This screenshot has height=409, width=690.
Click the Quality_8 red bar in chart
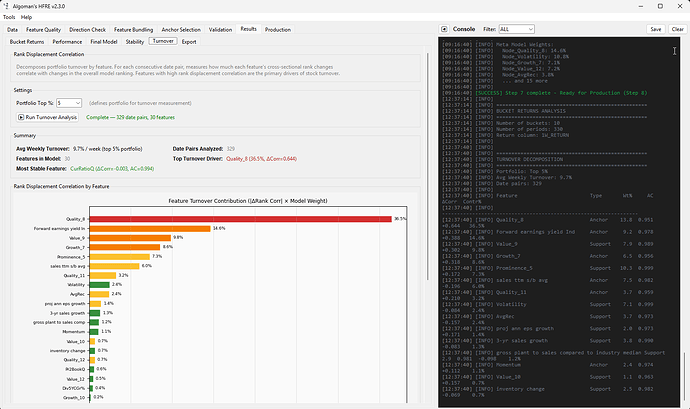coord(240,219)
